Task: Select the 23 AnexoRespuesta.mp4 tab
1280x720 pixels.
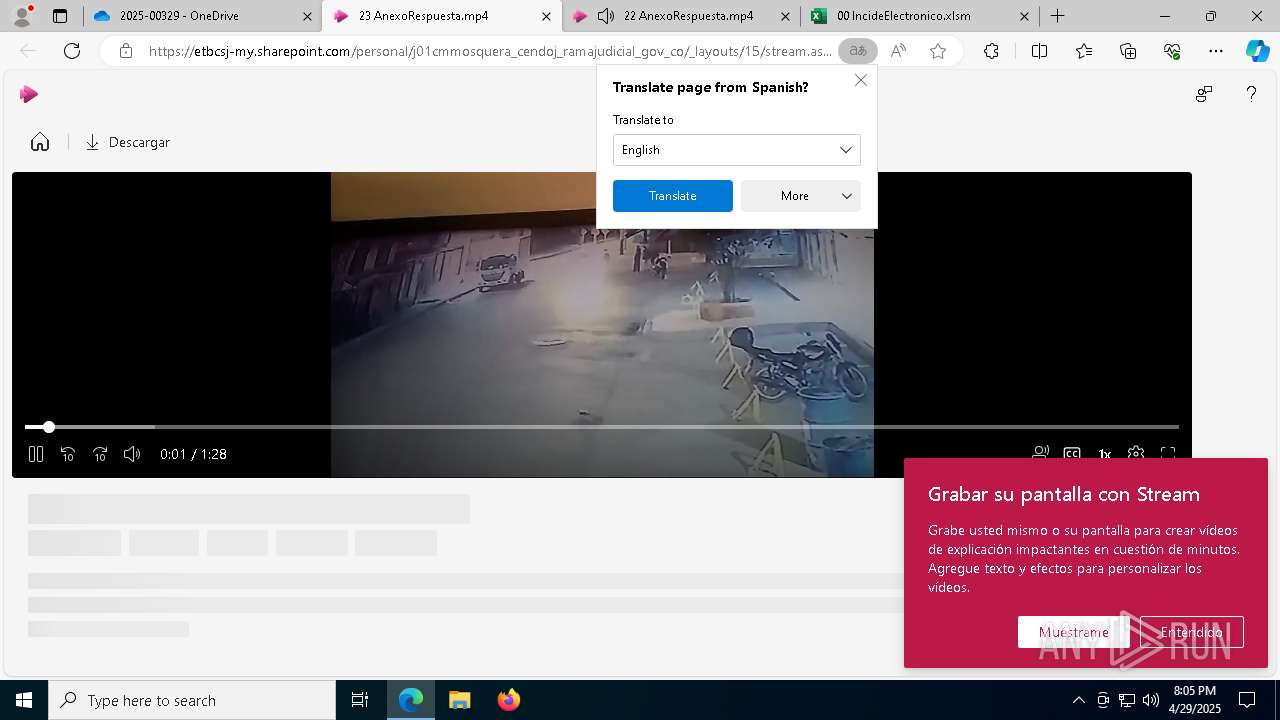Action: pos(440,16)
